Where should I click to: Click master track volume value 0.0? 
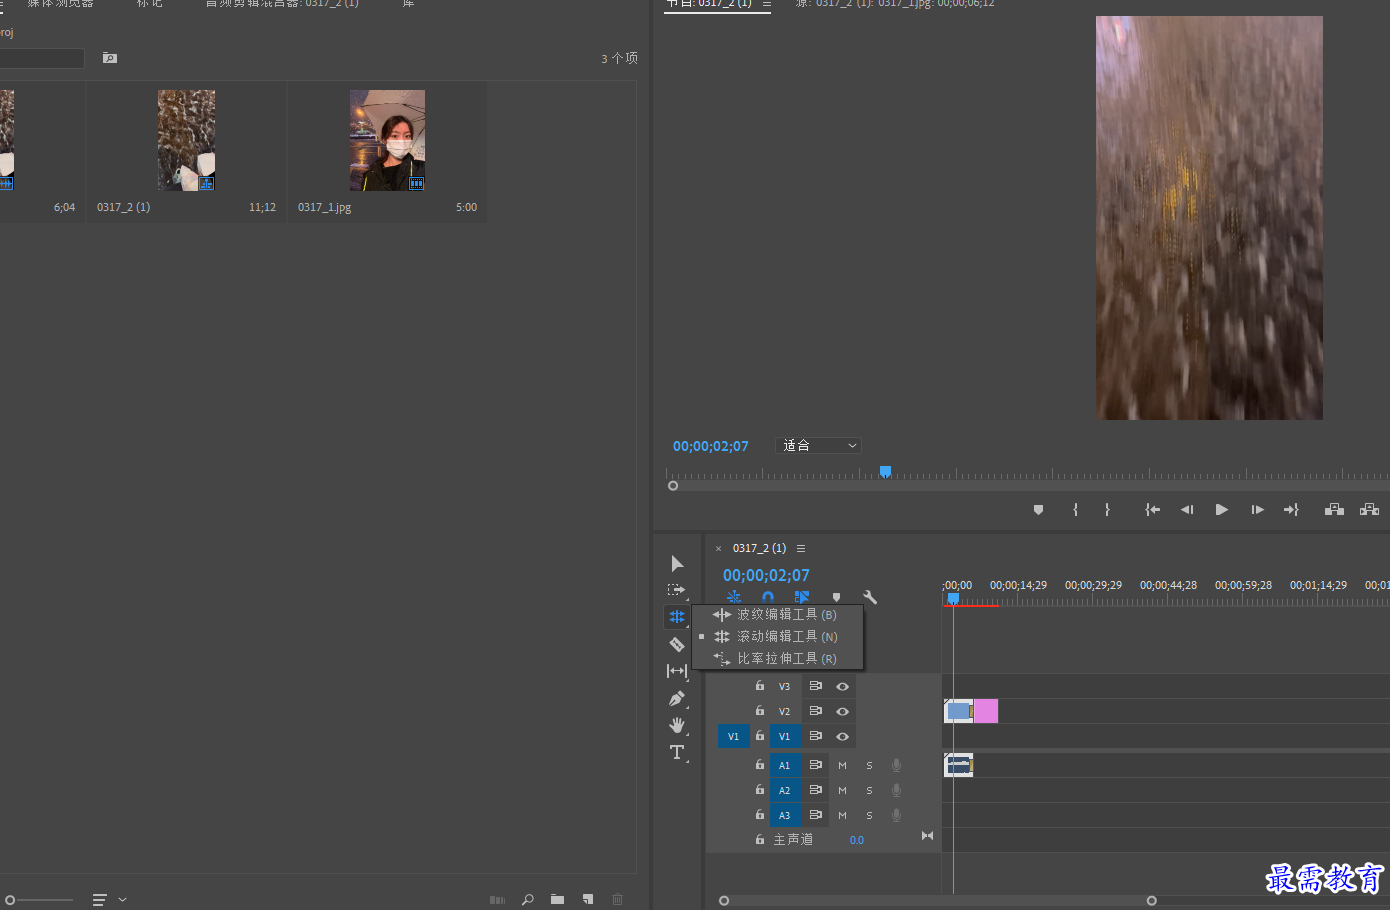pos(857,840)
